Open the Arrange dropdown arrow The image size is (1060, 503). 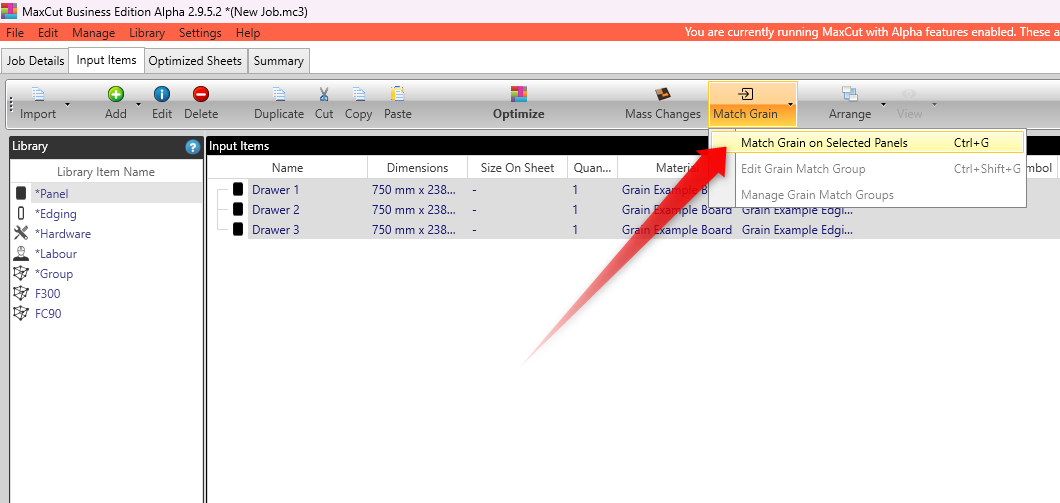click(x=883, y=104)
